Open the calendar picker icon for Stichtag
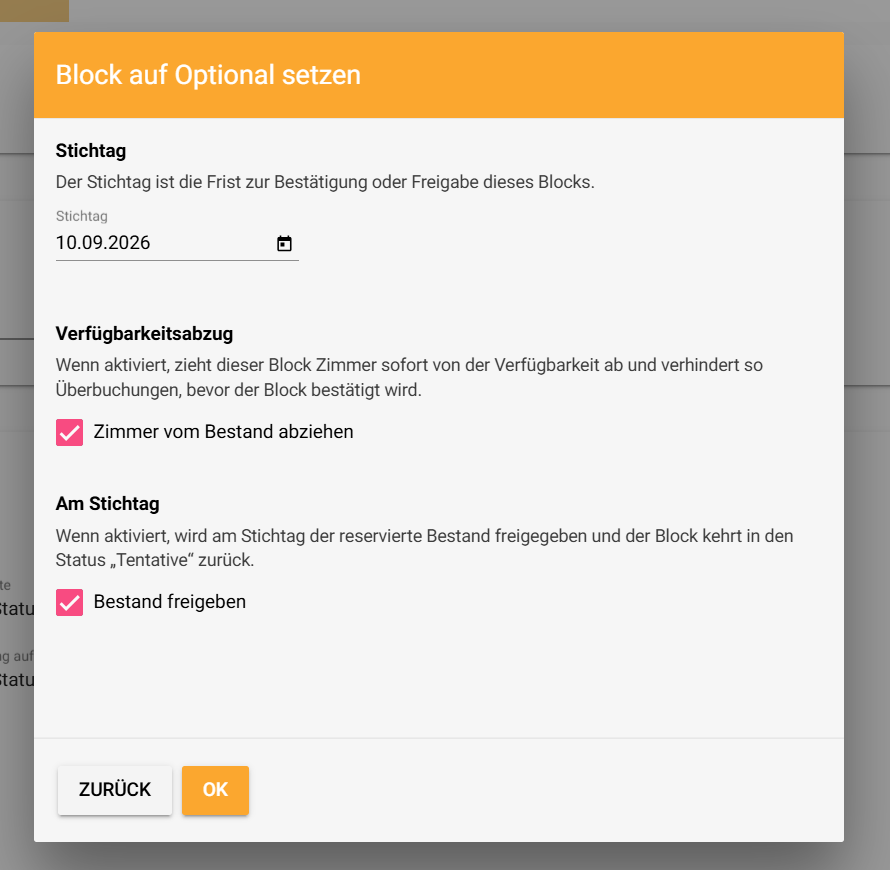Viewport: 890px width, 870px height. (284, 243)
